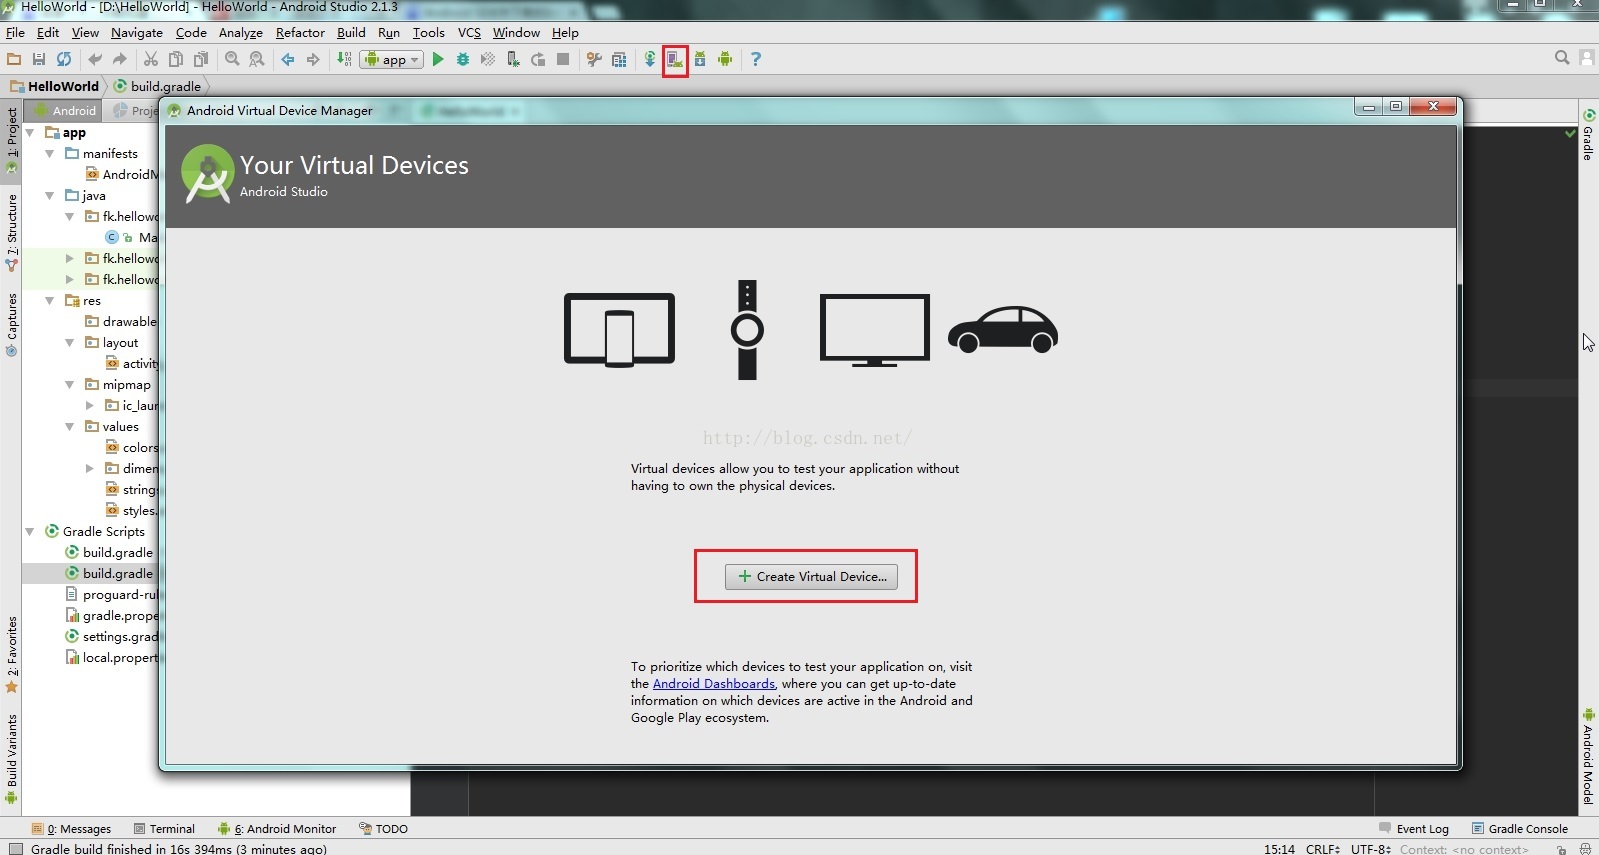This screenshot has width=1599, height=855.
Task: Click the Attach Debugger to Android Process icon
Action: click(513, 59)
